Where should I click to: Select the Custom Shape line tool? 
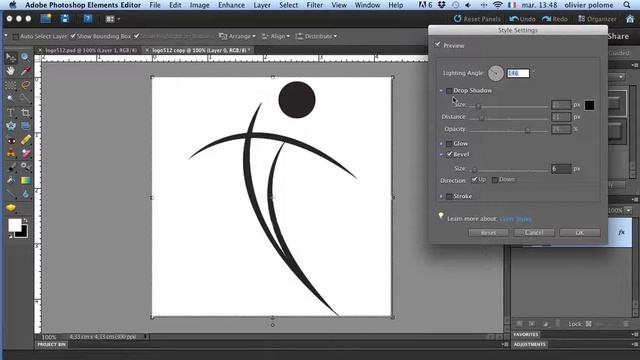point(11,194)
